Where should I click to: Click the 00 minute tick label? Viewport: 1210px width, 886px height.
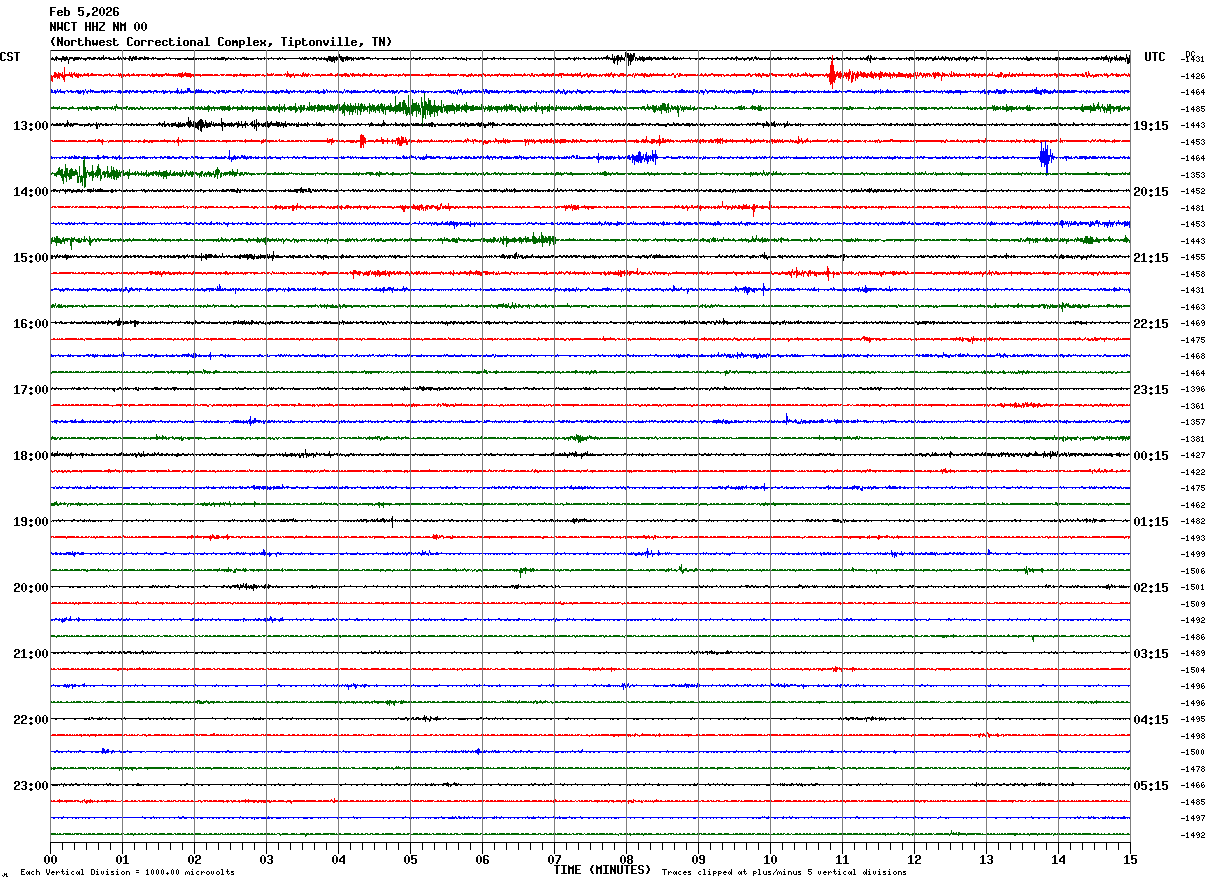click(x=50, y=859)
